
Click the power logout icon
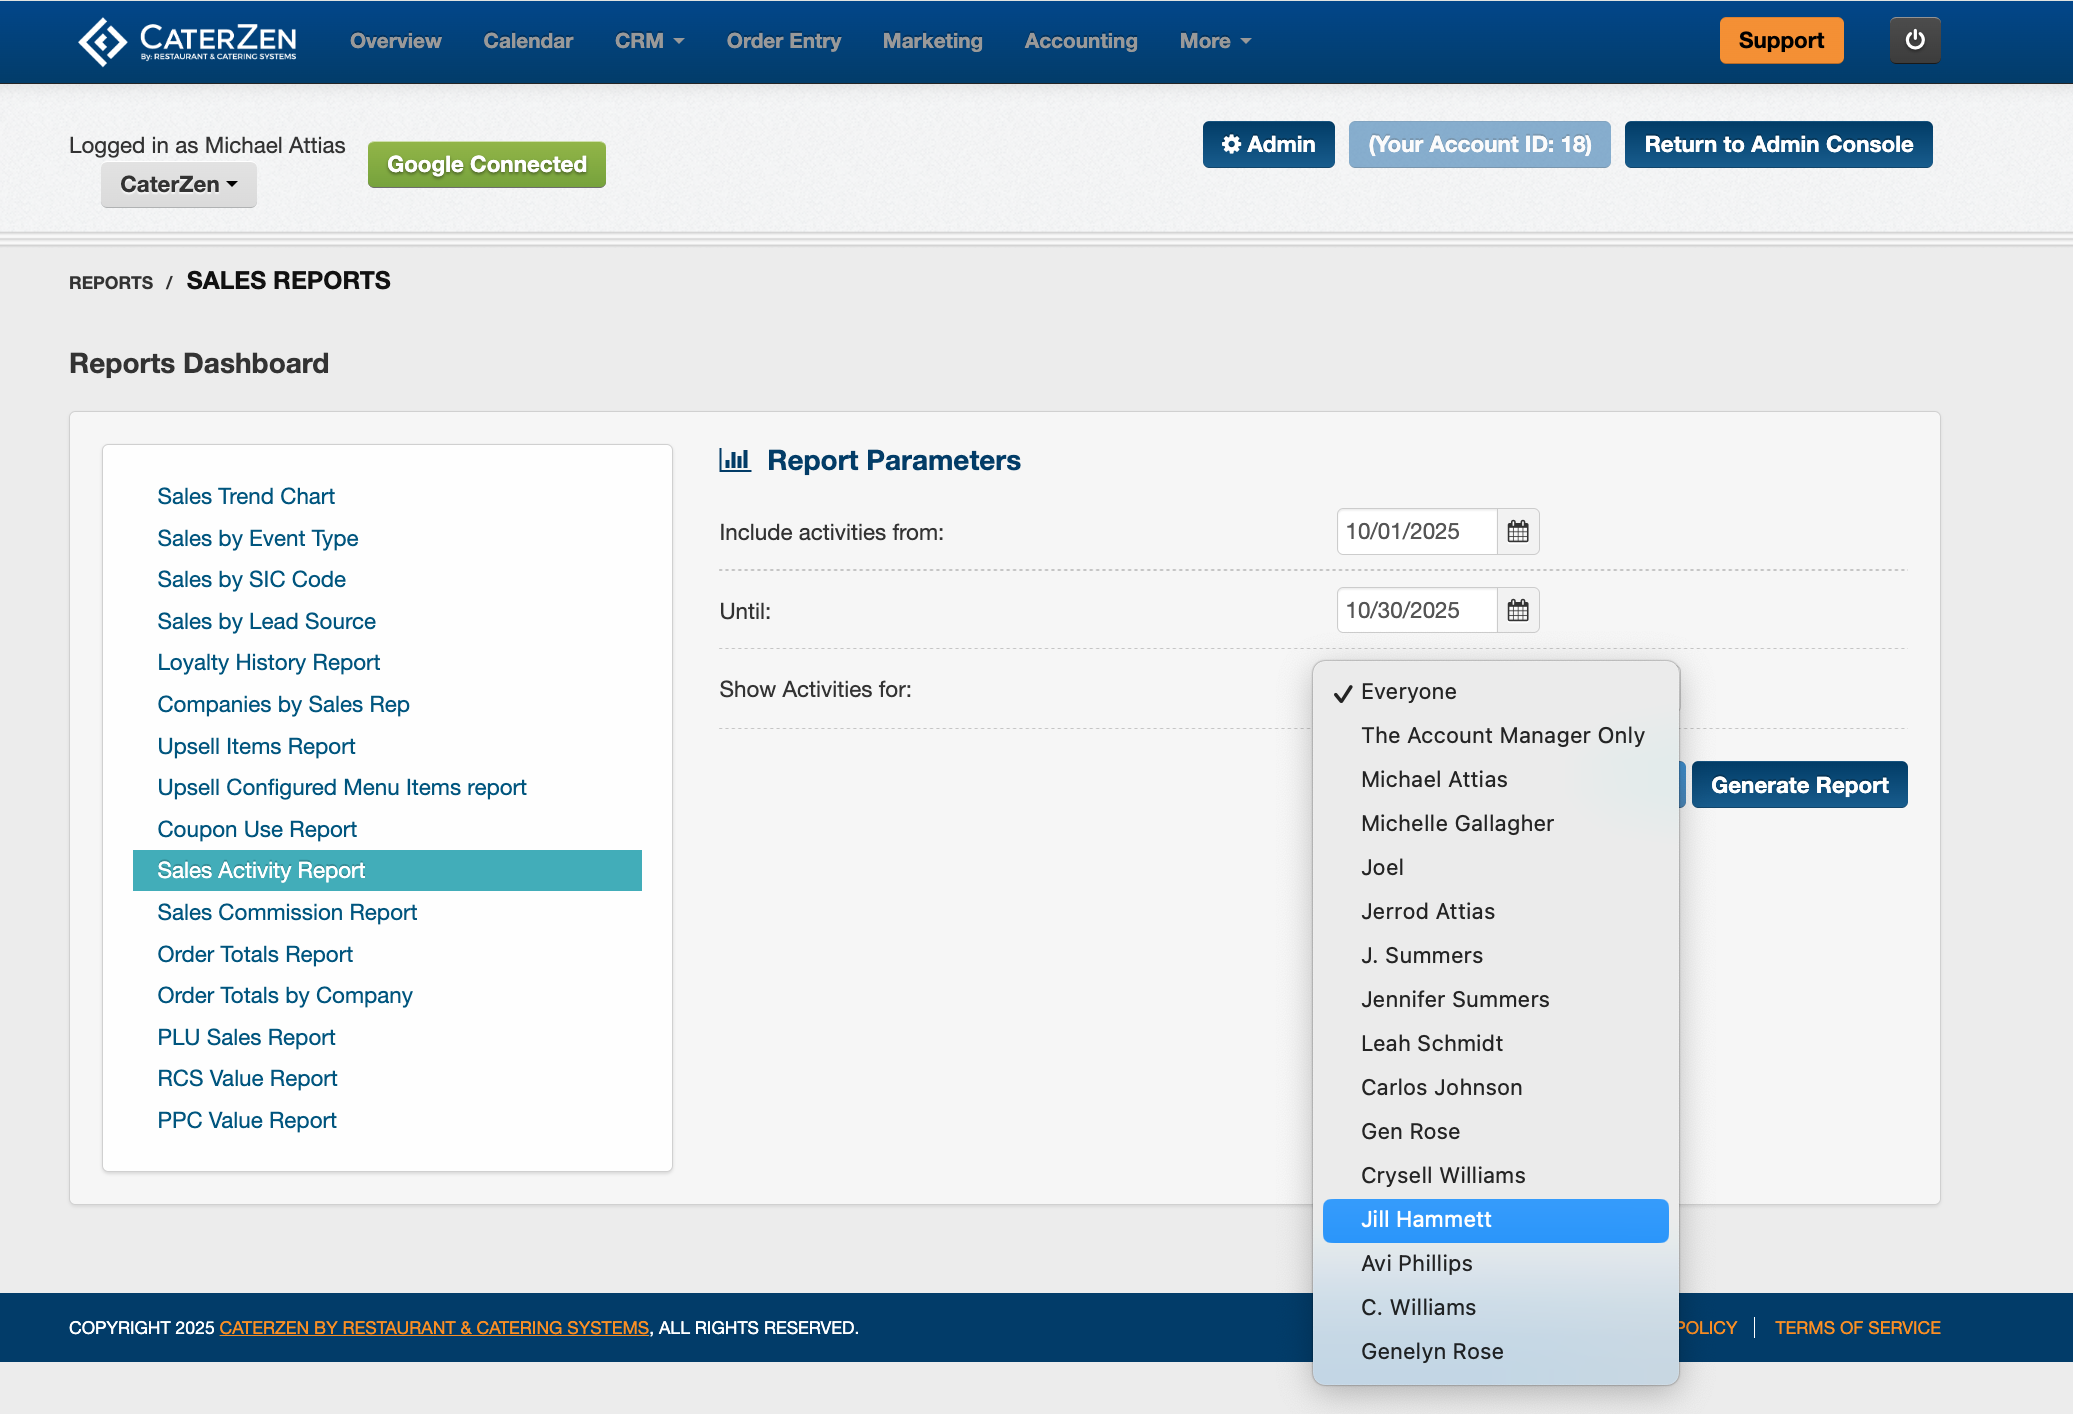tap(1914, 41)
